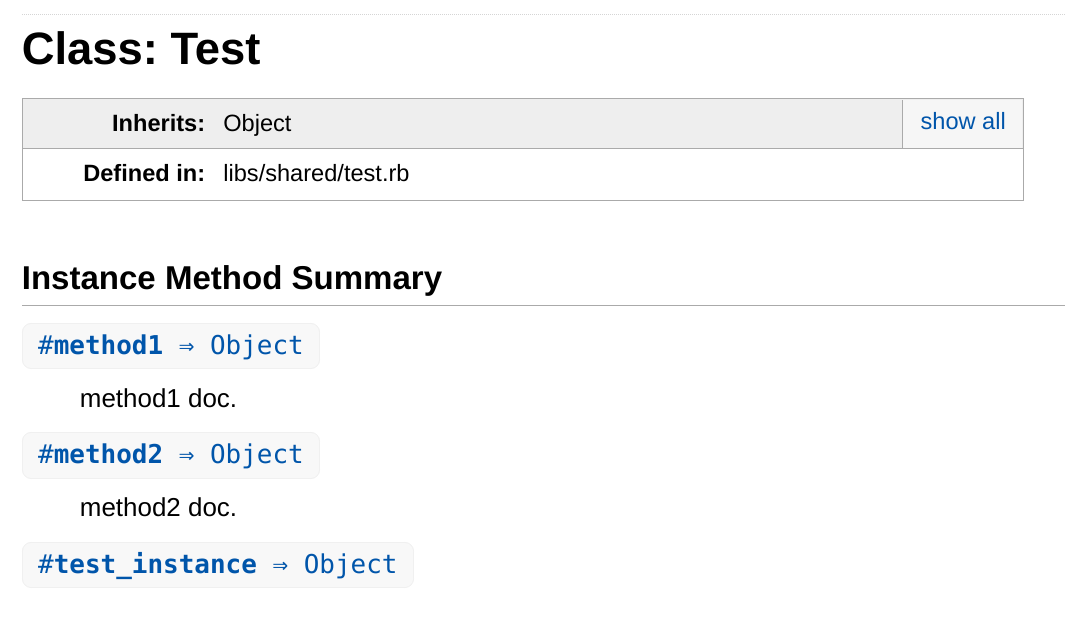1065x636 pixels.
Task: Click the "Class: Test" page heading
Action: (141, 49)
